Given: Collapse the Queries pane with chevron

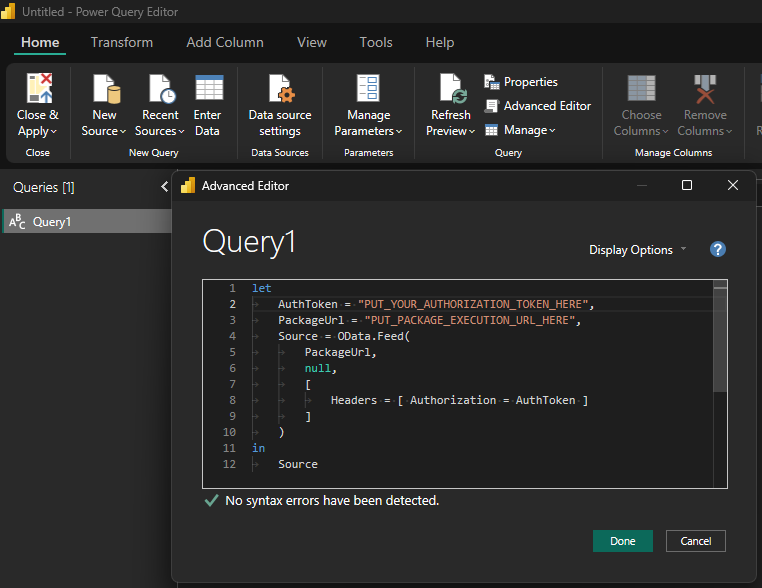Looking at the screenshot, I should [x=164, y=187].
